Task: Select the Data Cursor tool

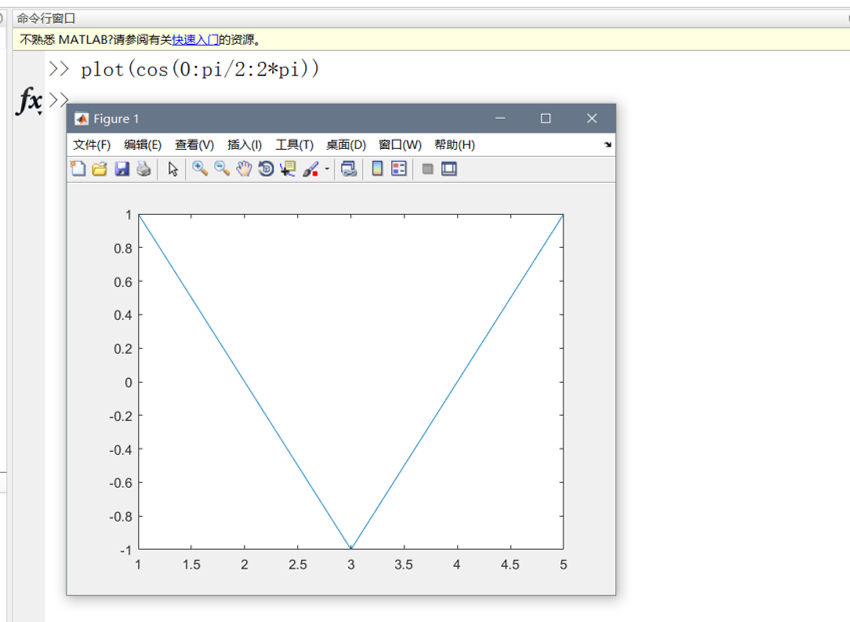Action: [x=288, y=169]
